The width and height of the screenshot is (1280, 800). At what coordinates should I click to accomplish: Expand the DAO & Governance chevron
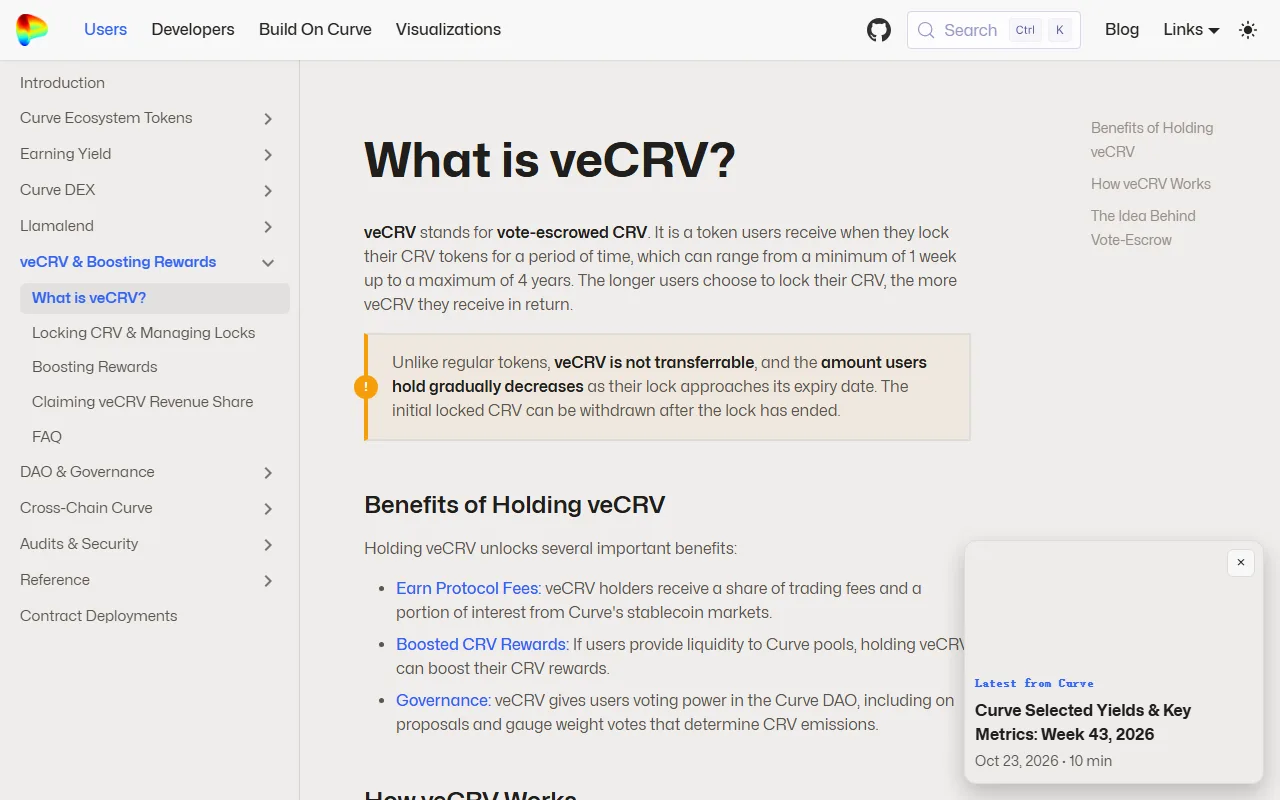pyautogui.click(x=268, y=473)
